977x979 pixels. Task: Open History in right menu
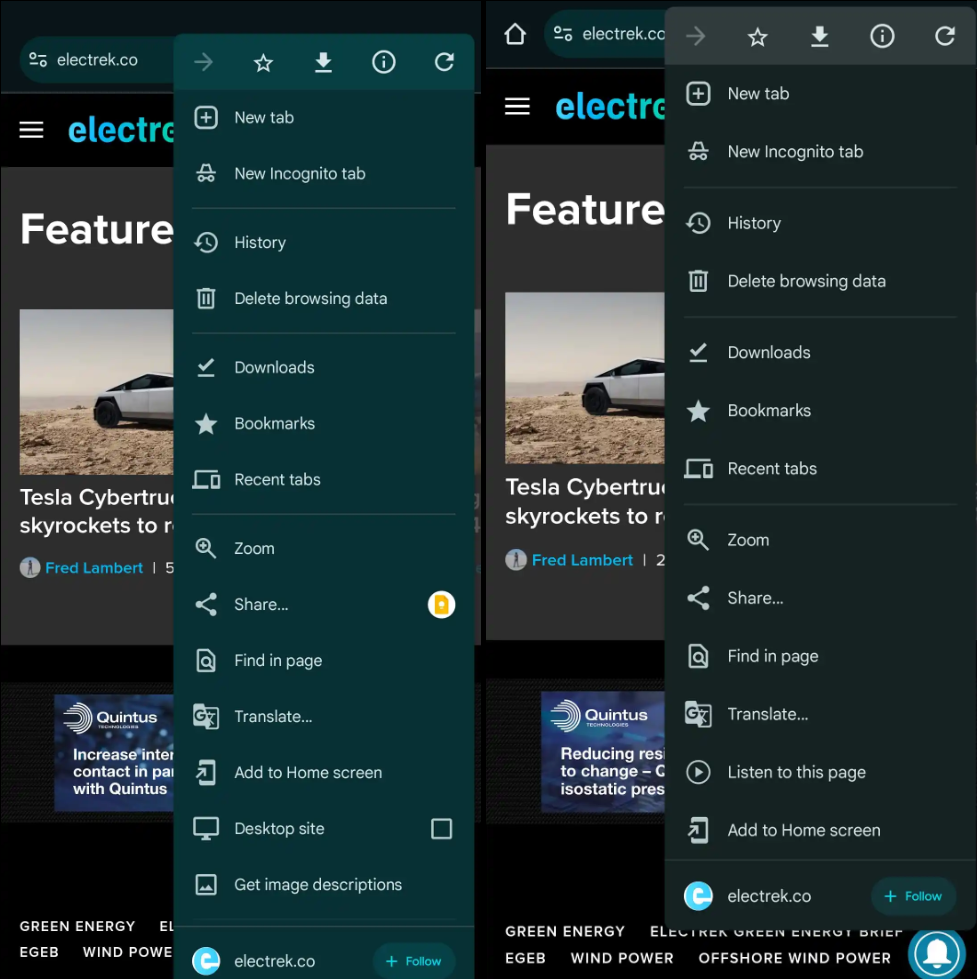[820, 223]
